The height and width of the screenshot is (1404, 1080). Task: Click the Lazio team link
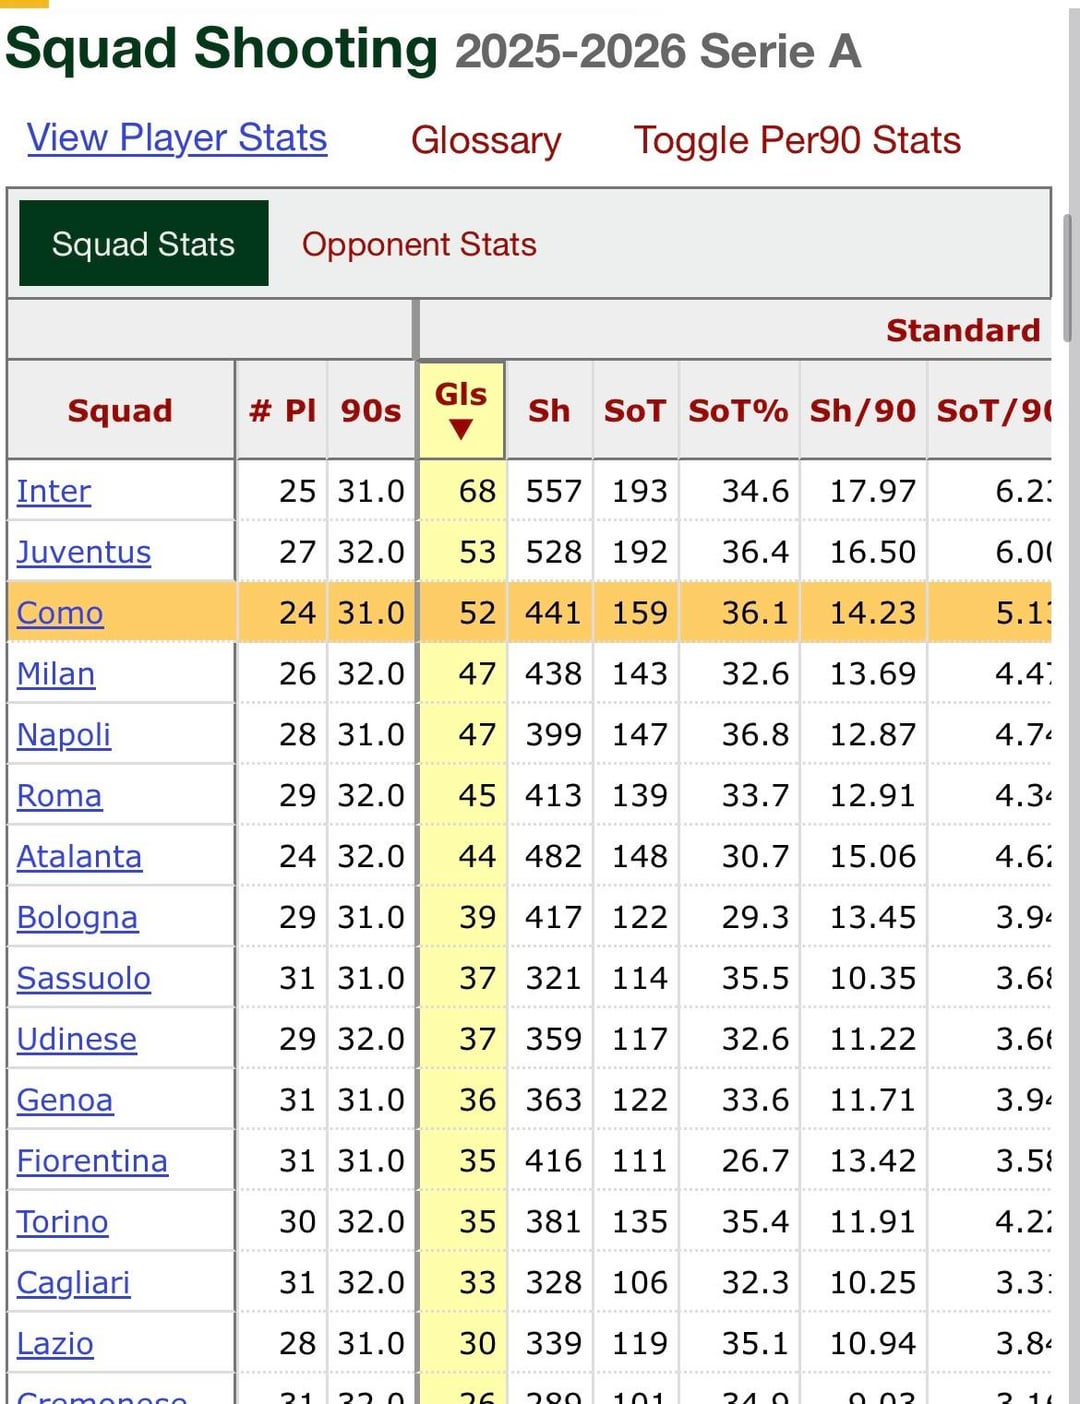pos(55,1345)
